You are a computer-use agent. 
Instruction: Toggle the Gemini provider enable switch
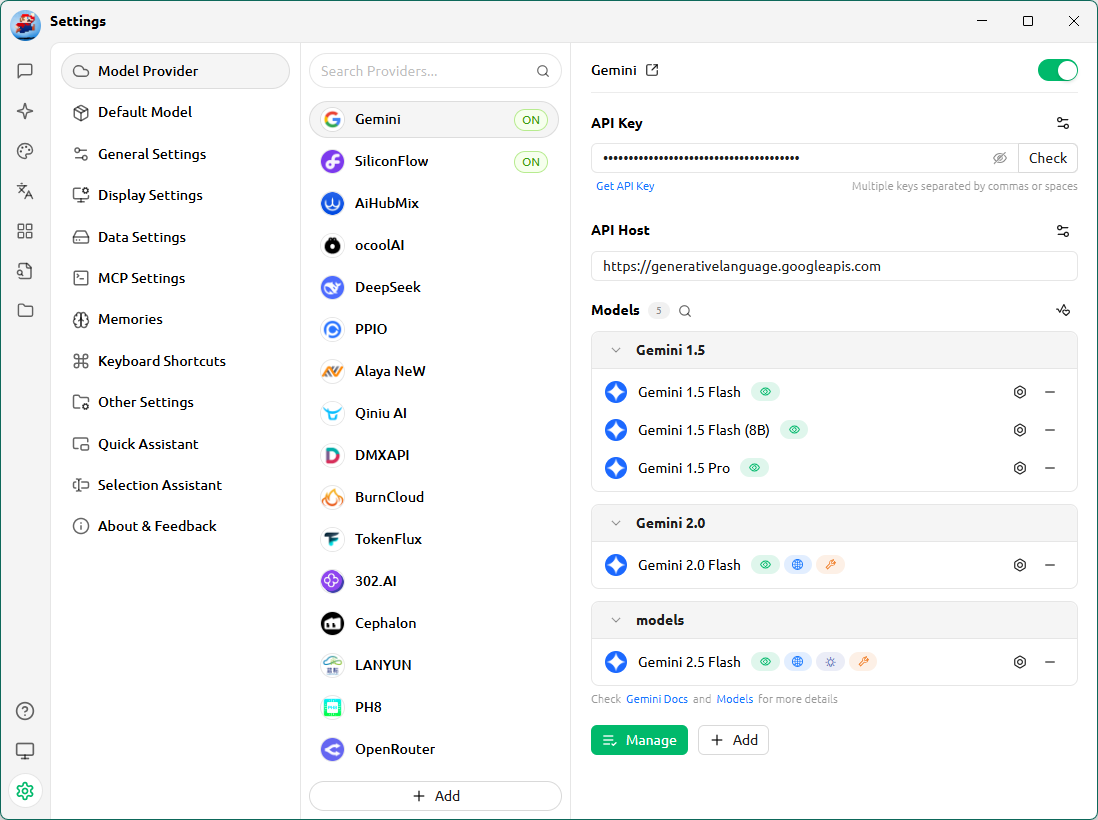tap(1057, 70)
